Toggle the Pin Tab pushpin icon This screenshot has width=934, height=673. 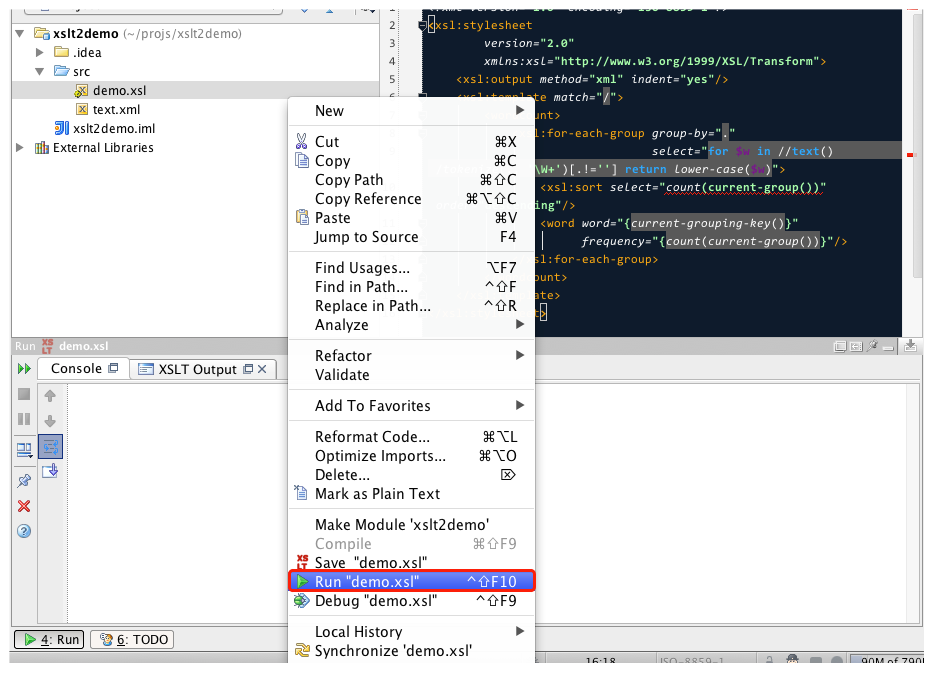24,481
